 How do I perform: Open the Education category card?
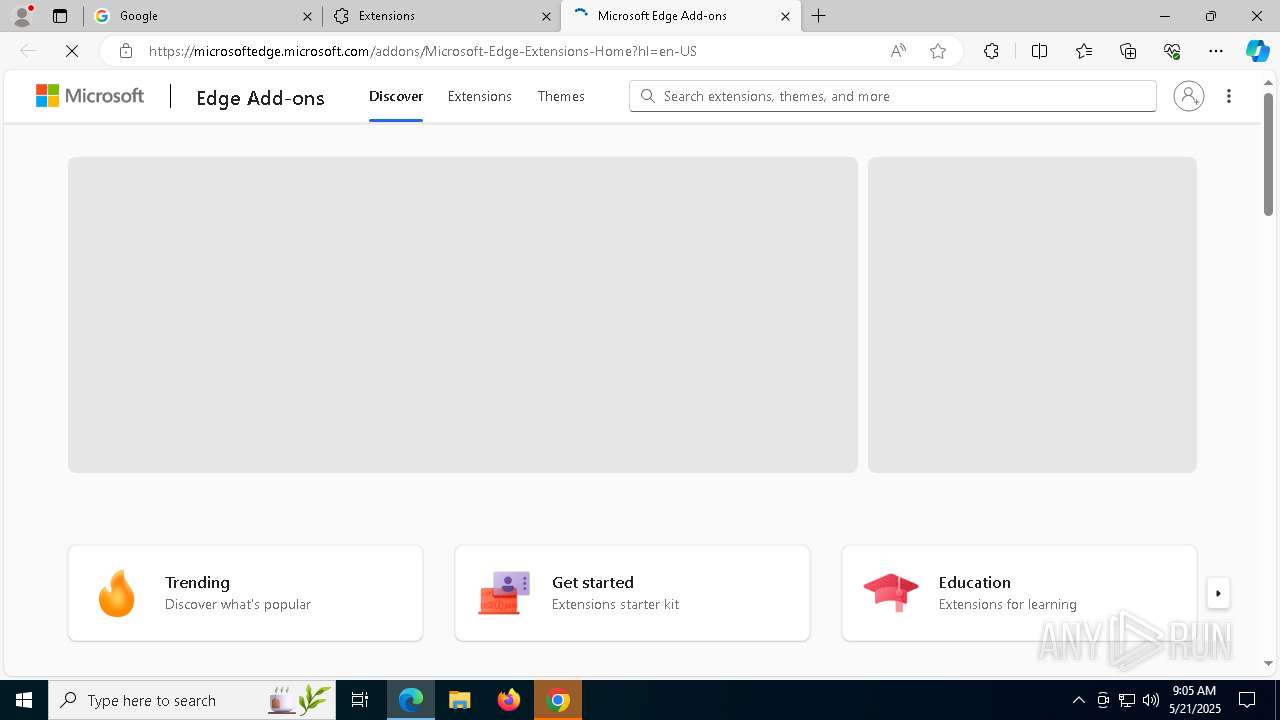[x=1019, y=593]
